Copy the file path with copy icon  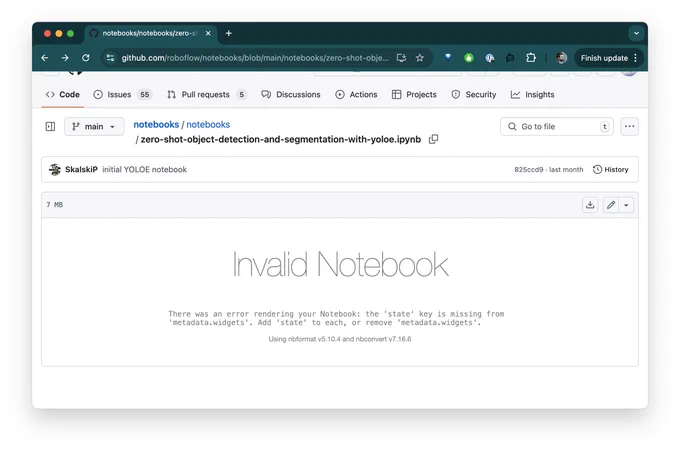pos(433,139)
